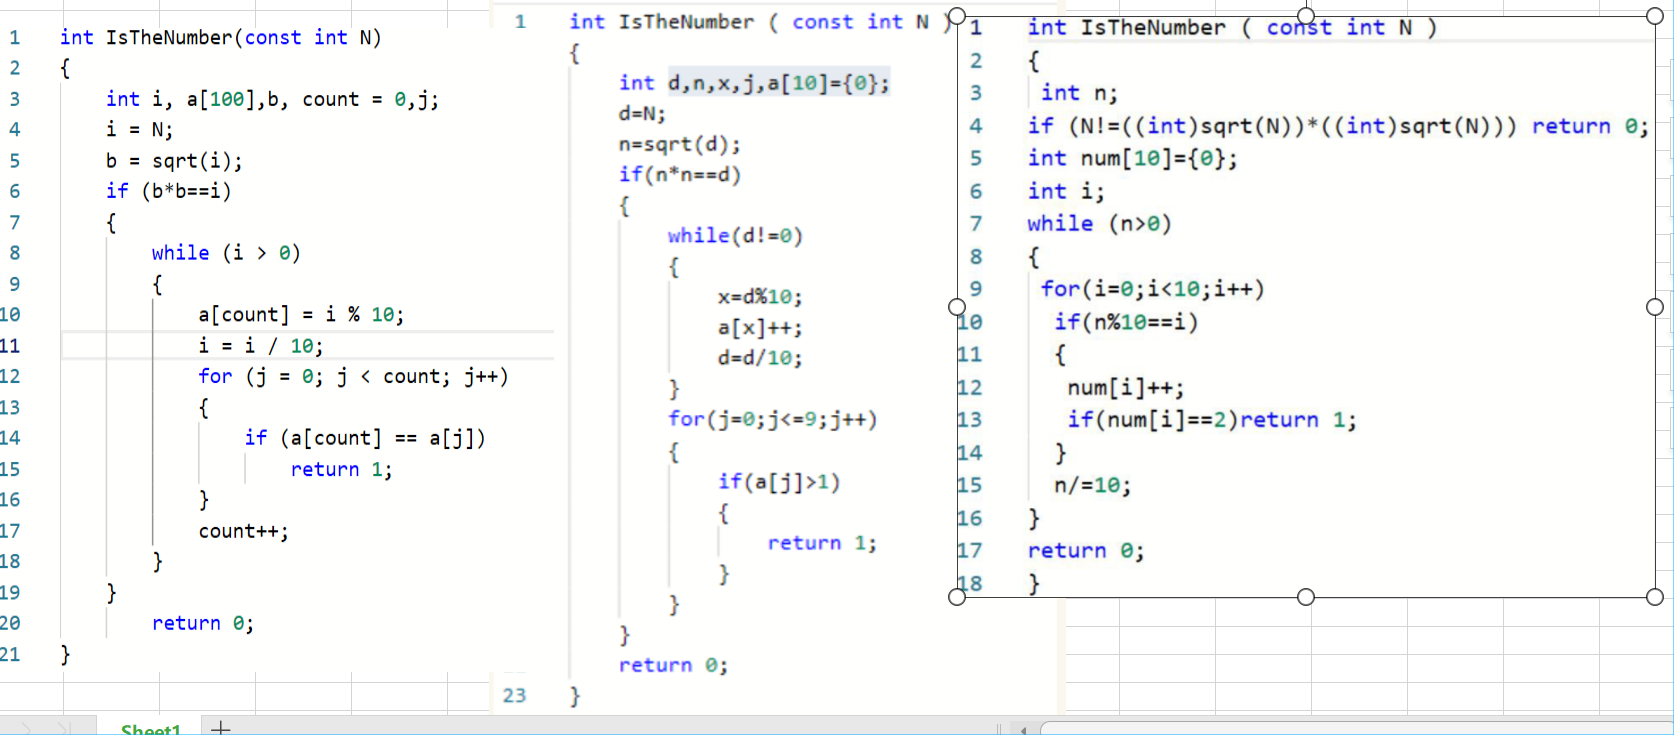
Task: Click the horizontal scrollbar's left arrow
Action: tap(1023, 729)
